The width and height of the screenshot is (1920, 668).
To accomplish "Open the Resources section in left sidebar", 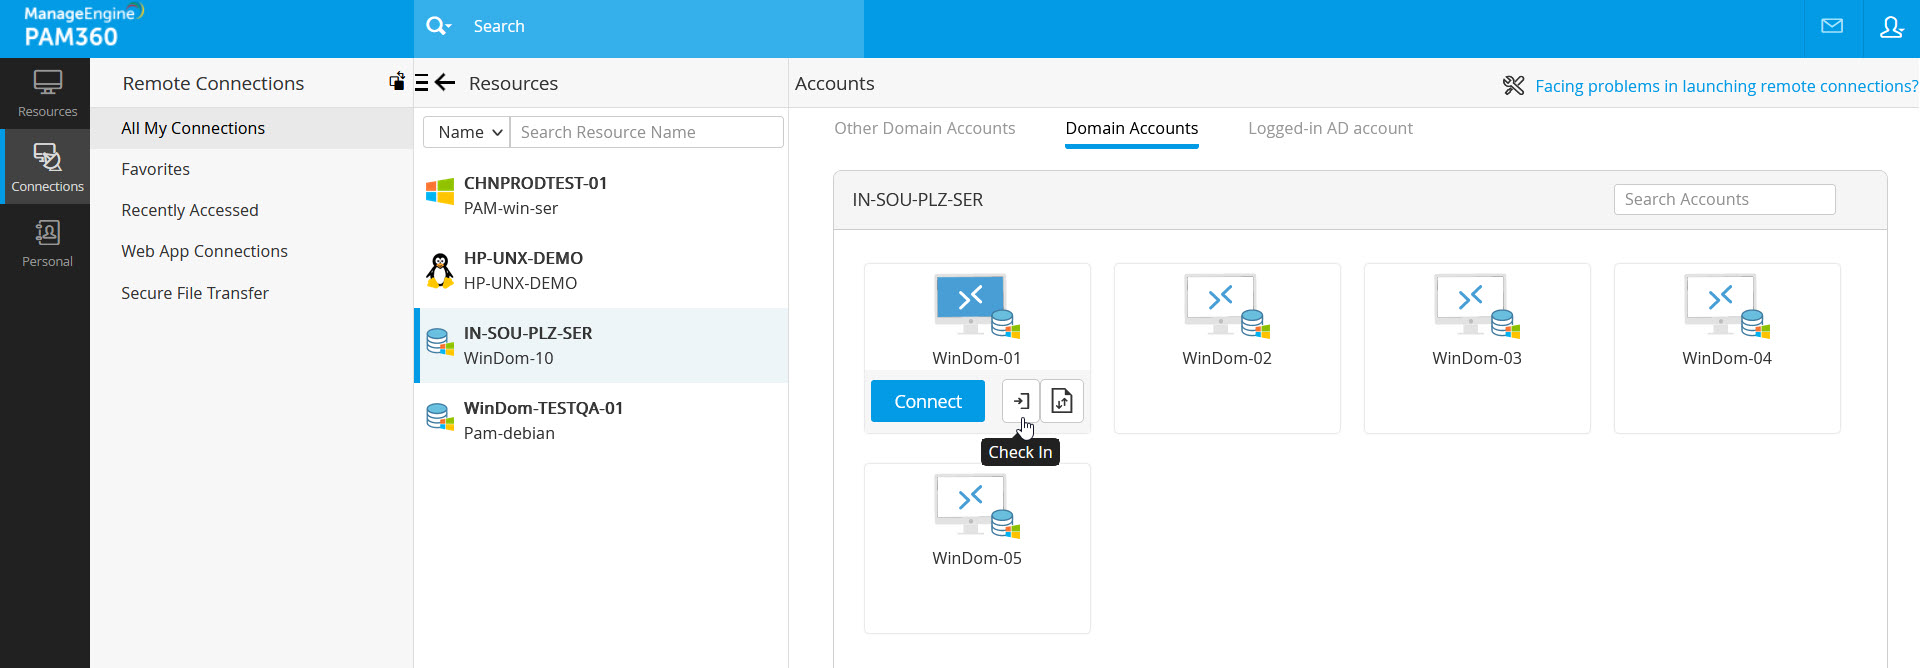I will click(x=47, y=94).
